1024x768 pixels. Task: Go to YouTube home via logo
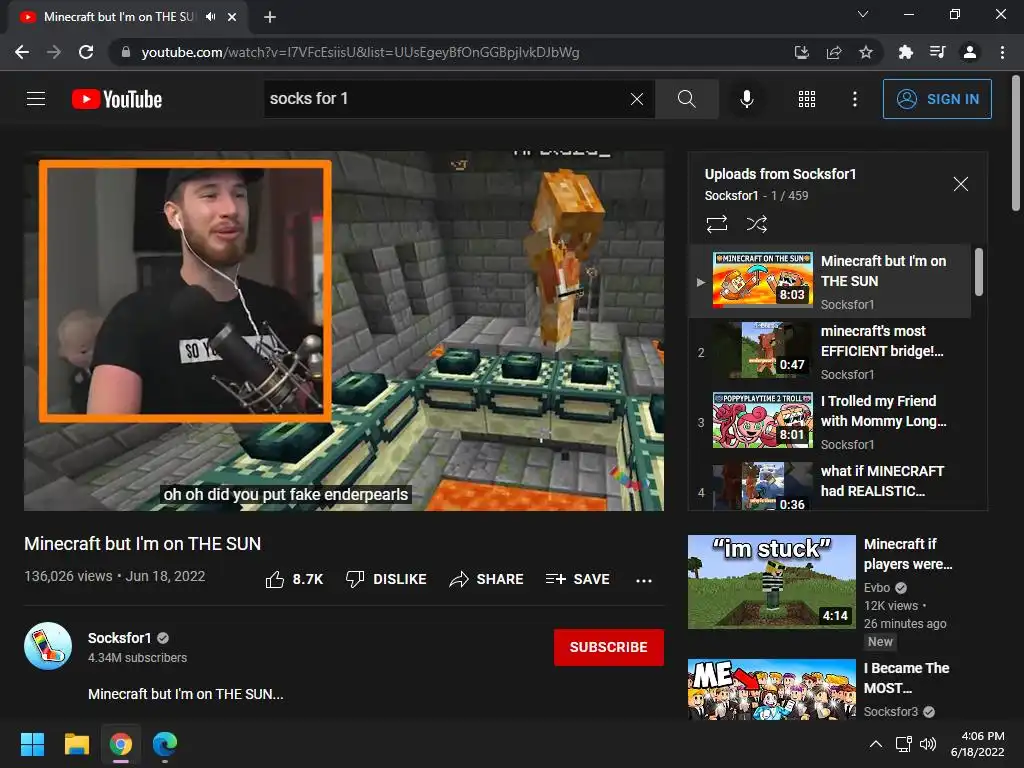coord(117,99)
